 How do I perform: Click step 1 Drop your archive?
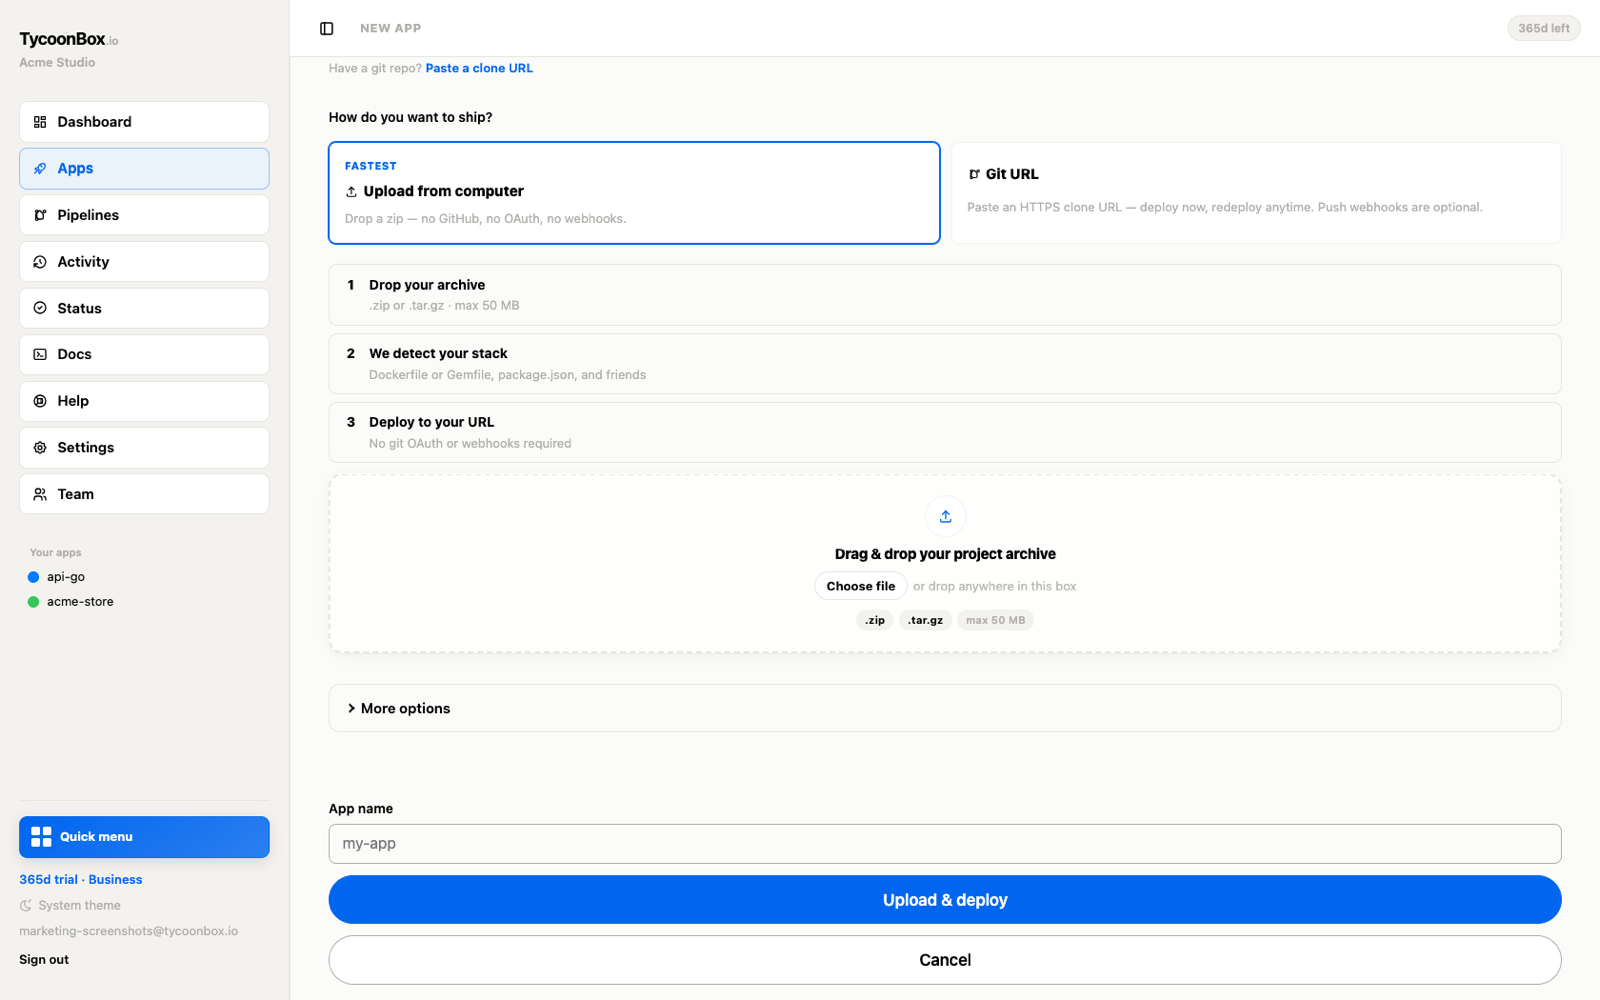[x=945, y=295]
